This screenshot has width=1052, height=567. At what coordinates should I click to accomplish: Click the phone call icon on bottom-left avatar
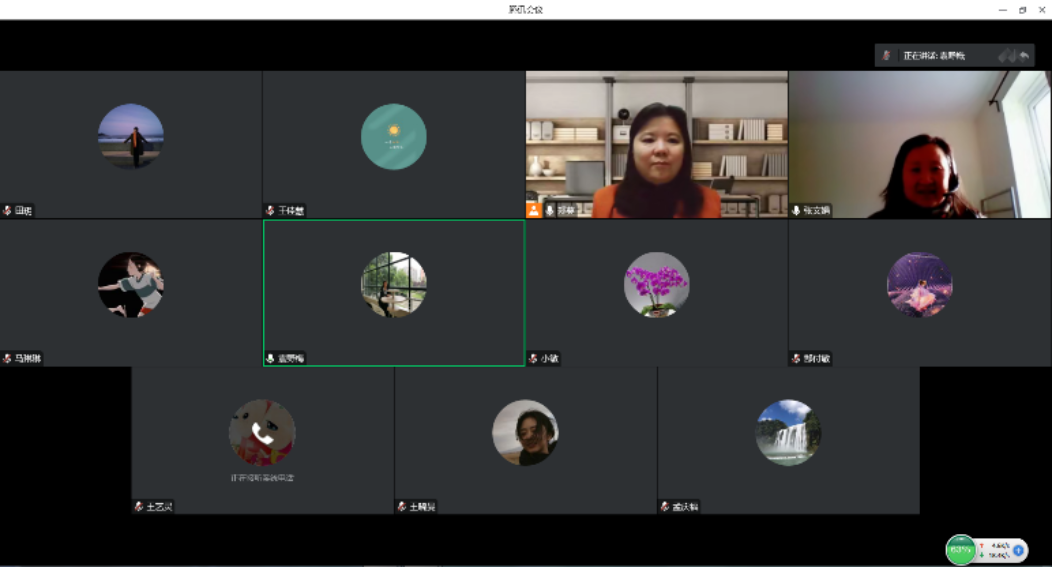(x=262, y=433)
